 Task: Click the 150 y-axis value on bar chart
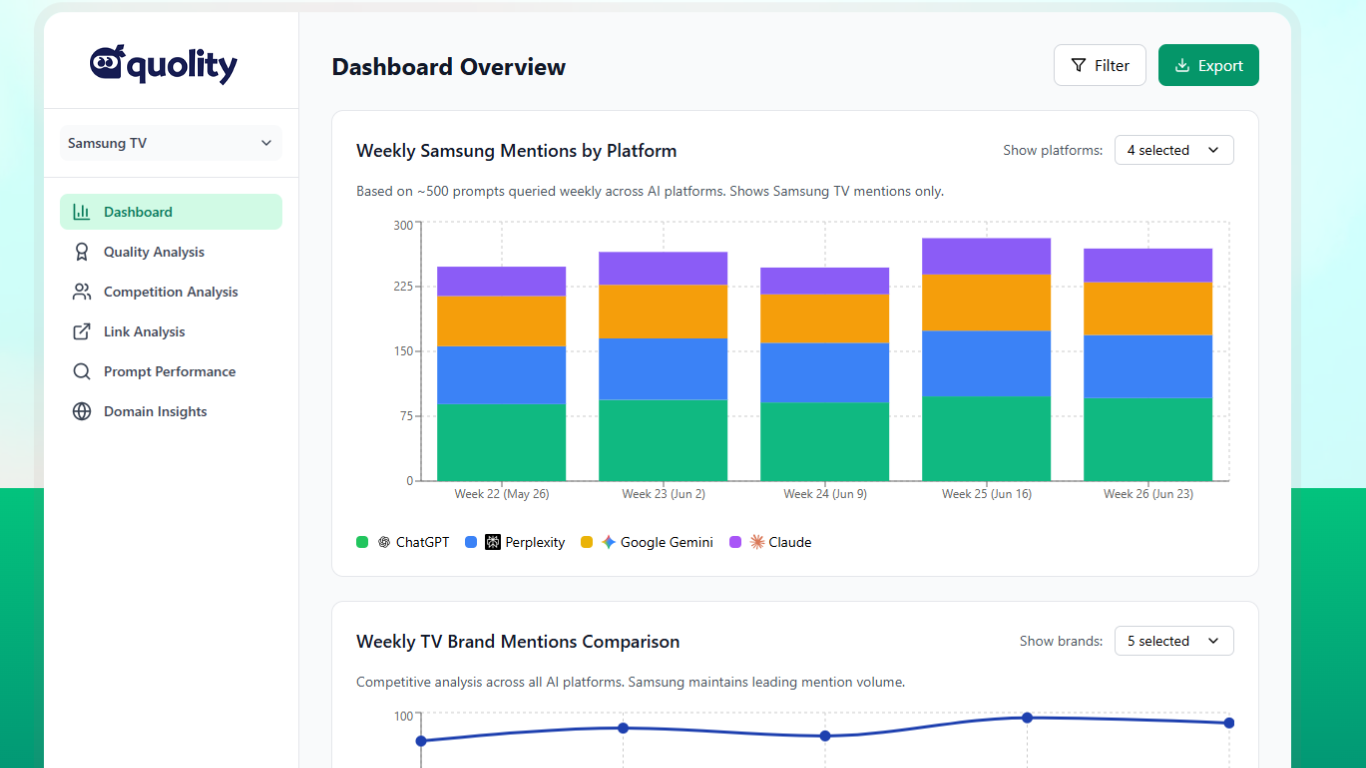tap(403, 351)
